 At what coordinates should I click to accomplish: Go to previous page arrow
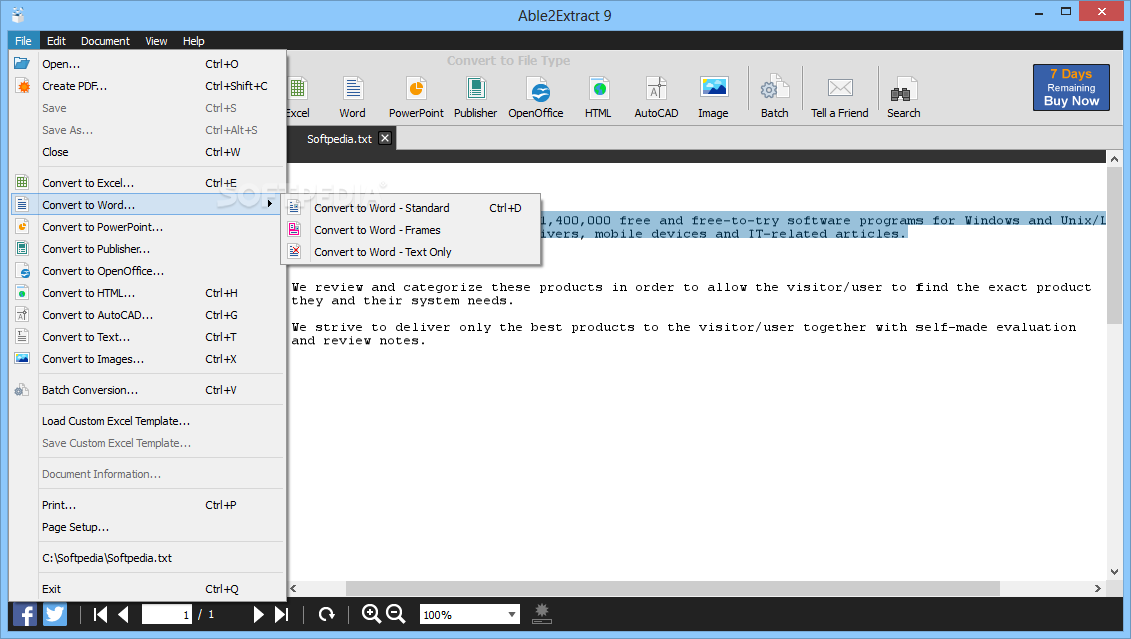pyautogui.click(x=123, y=614)
